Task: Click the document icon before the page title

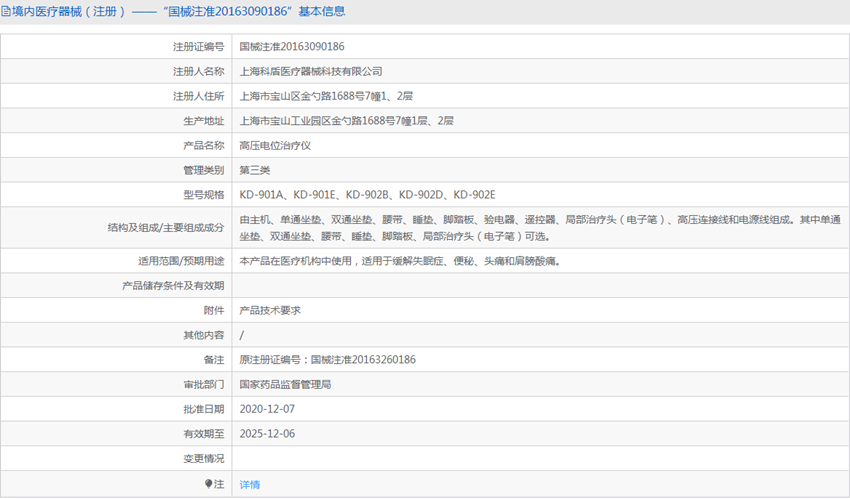Action: pyautogui.click(x=7, y=12)
